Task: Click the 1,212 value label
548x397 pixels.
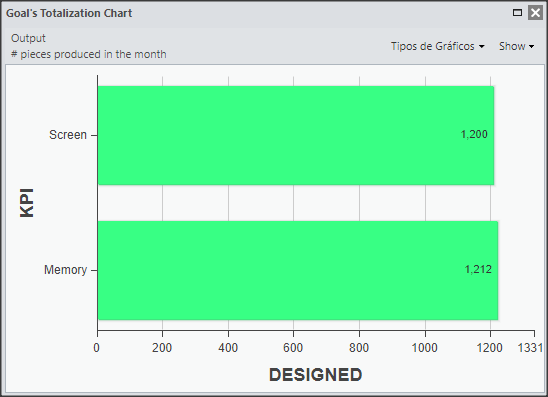Action: coord(478,269)
